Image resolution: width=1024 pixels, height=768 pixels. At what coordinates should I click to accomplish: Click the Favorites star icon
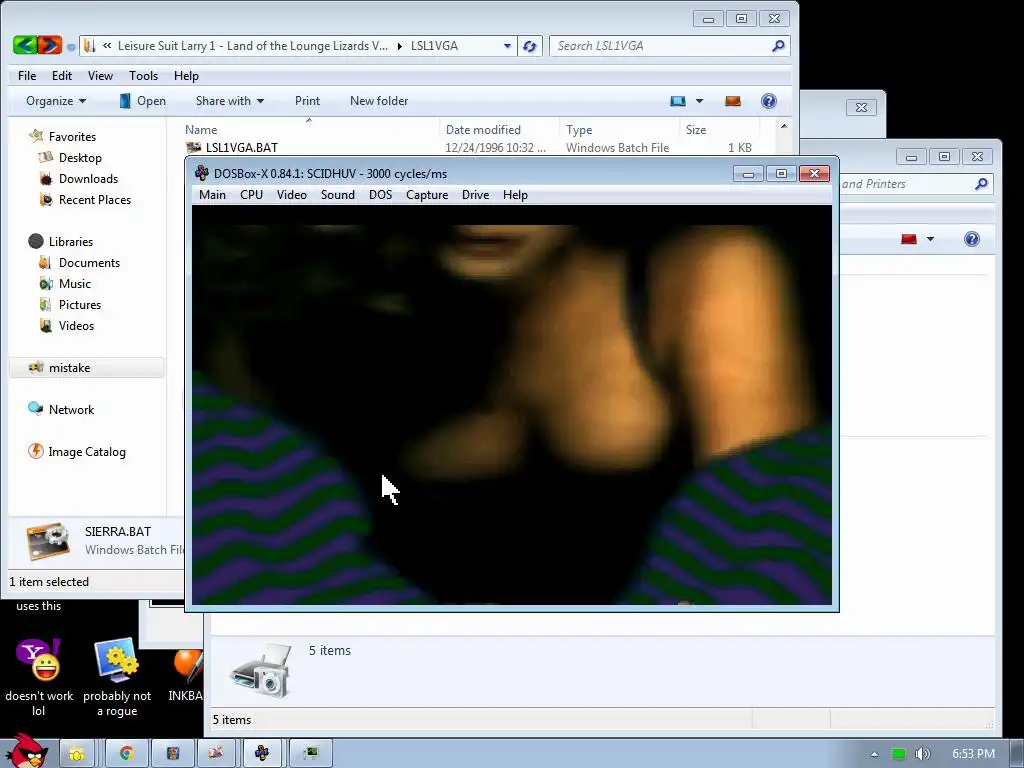click(36, 136)
